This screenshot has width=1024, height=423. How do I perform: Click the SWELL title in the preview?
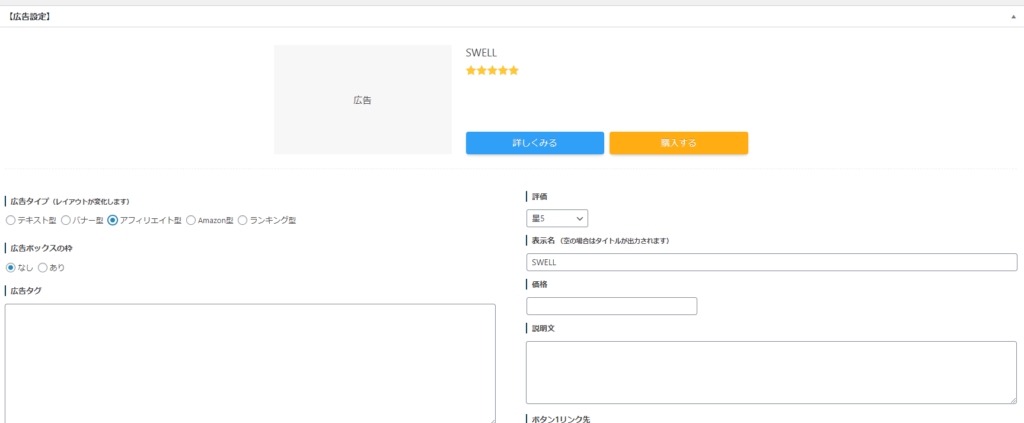(481, 53)
